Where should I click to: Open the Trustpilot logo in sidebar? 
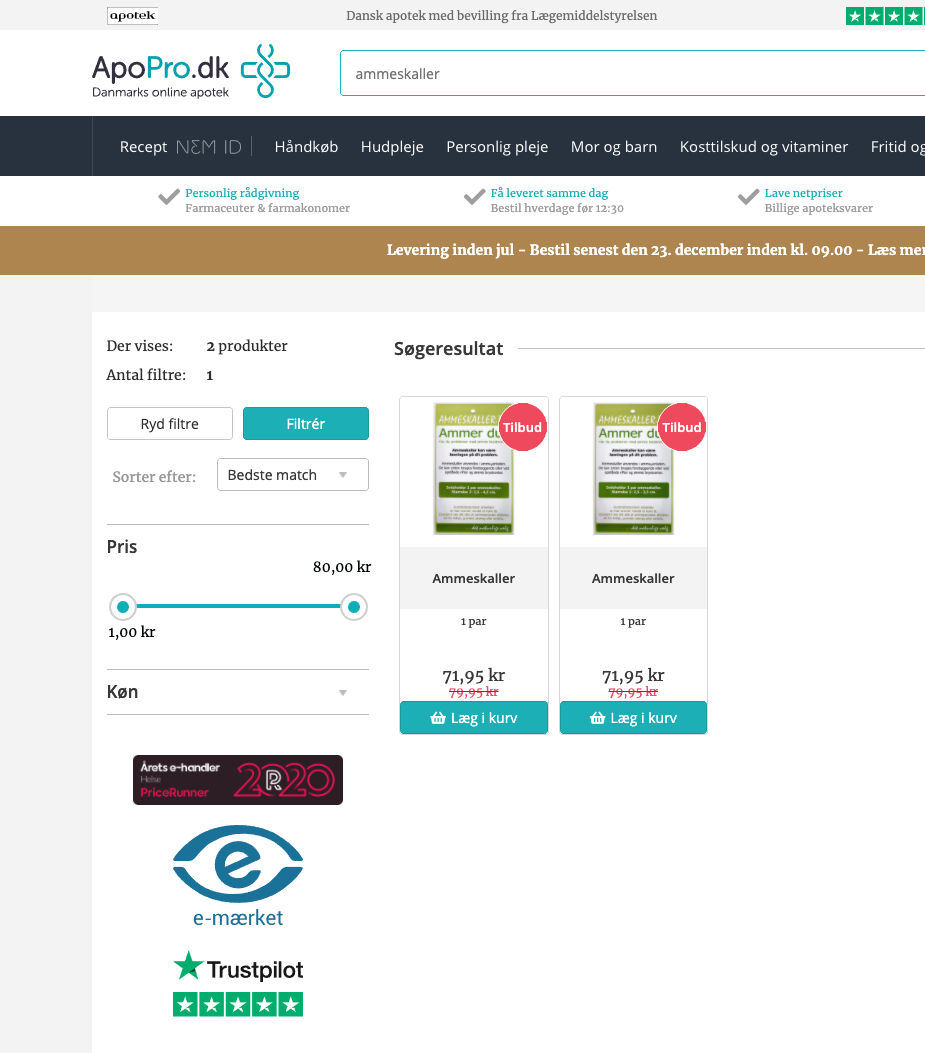[238, 968]
